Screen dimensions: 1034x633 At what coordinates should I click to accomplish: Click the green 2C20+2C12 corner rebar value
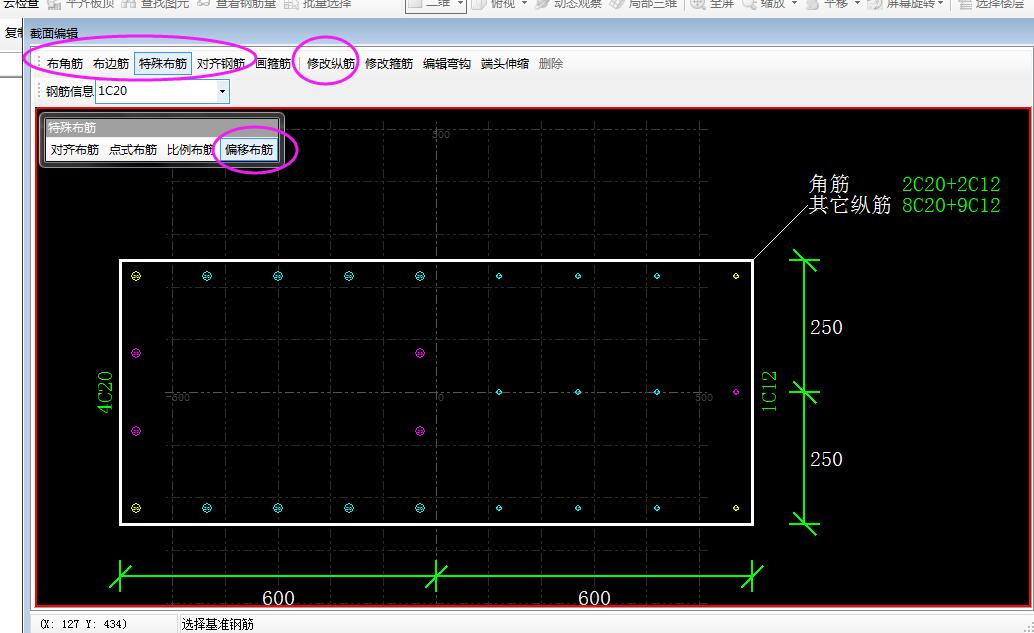[x=951, y=184]
